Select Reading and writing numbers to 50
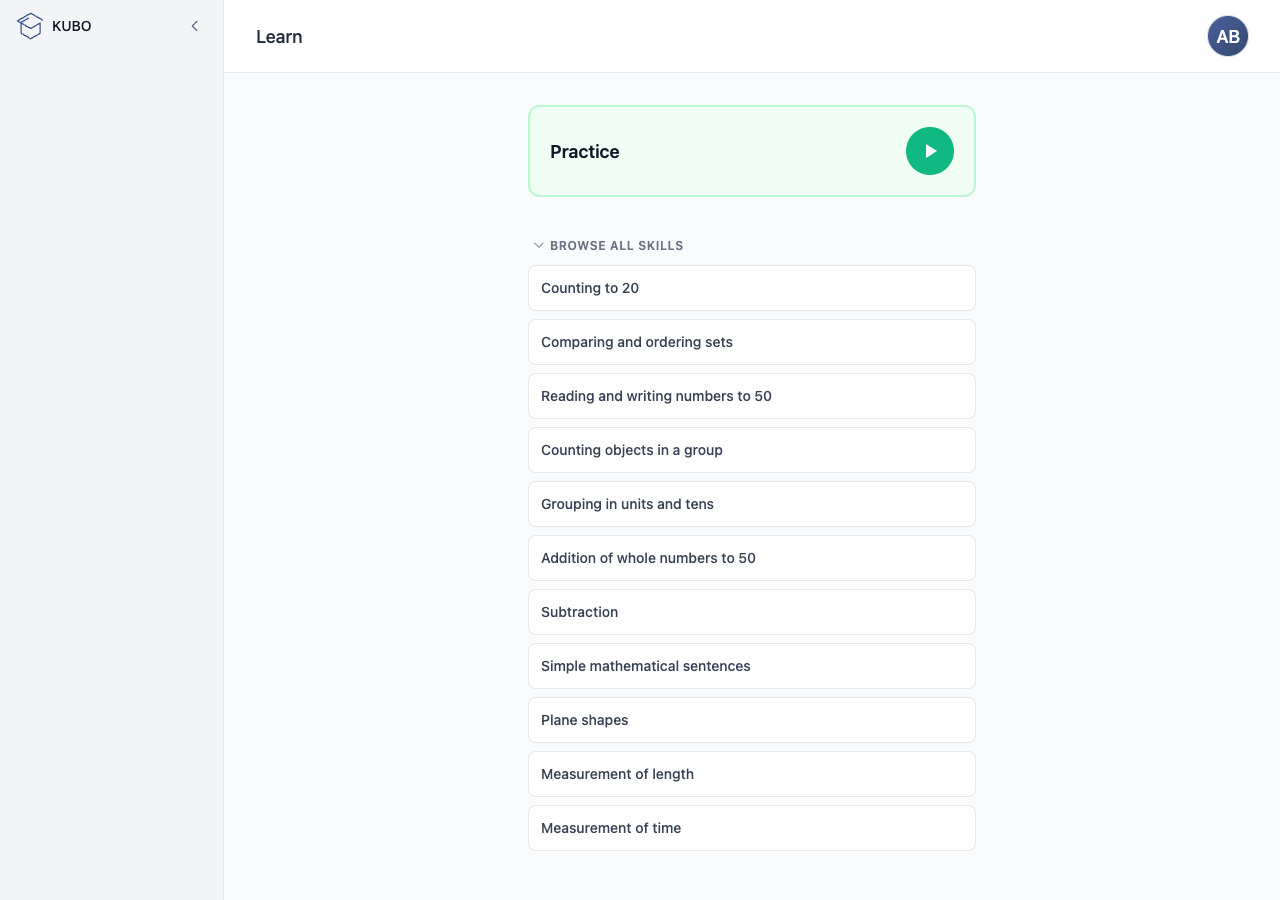 pos(752,396)
